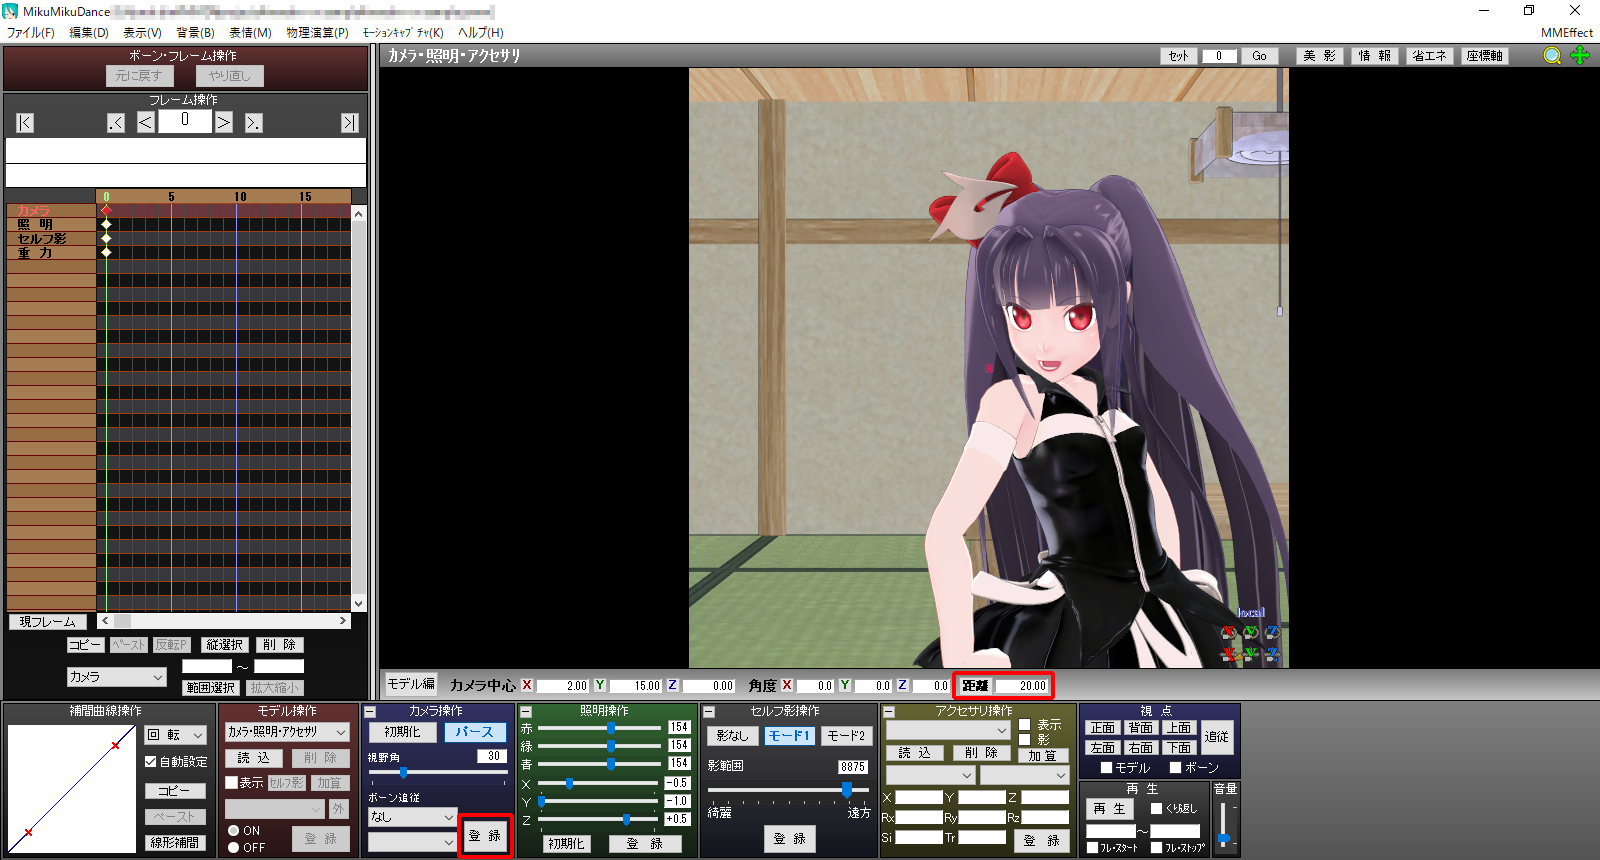This screenshot has width=1600, height=860.
Task: Jump to last frame with >| button
Action: tap(349, 123)
